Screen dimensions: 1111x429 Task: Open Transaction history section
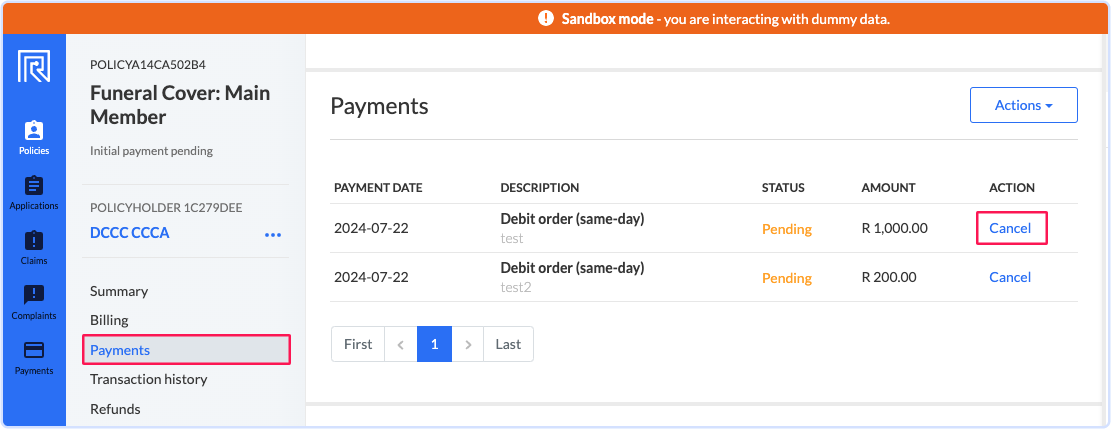tap(149, 379)
